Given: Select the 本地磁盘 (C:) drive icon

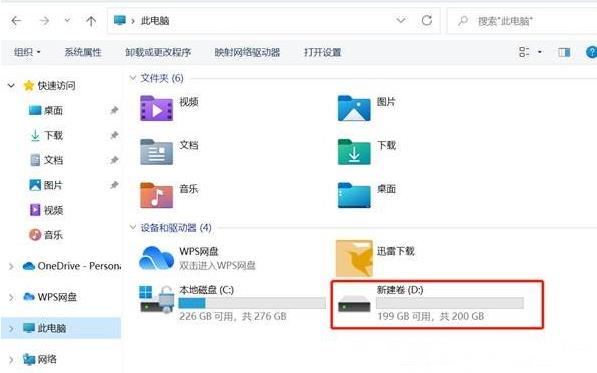Looking at the screenshot, I should point(157,299).
